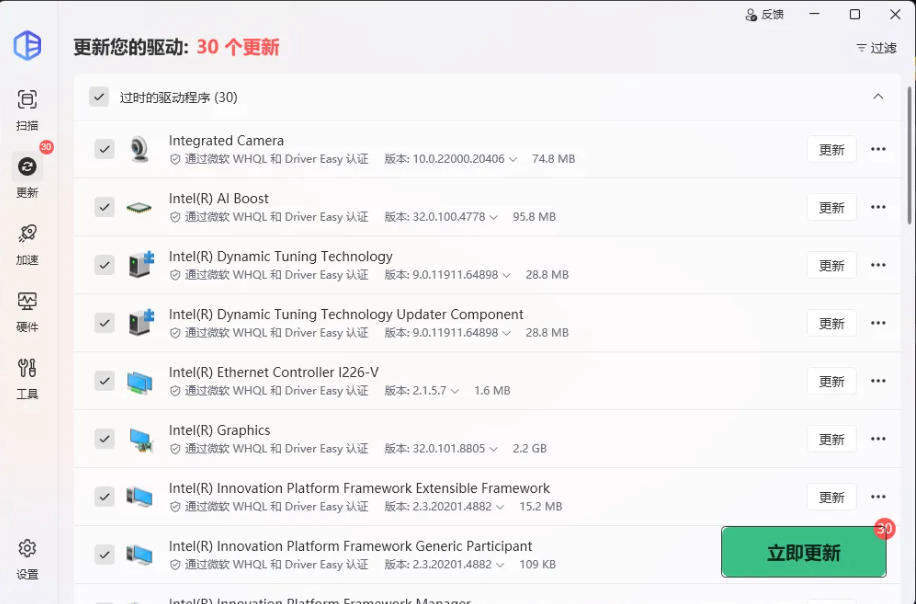Click the Ethernet Controller I226-V network icon

[140, 381]
